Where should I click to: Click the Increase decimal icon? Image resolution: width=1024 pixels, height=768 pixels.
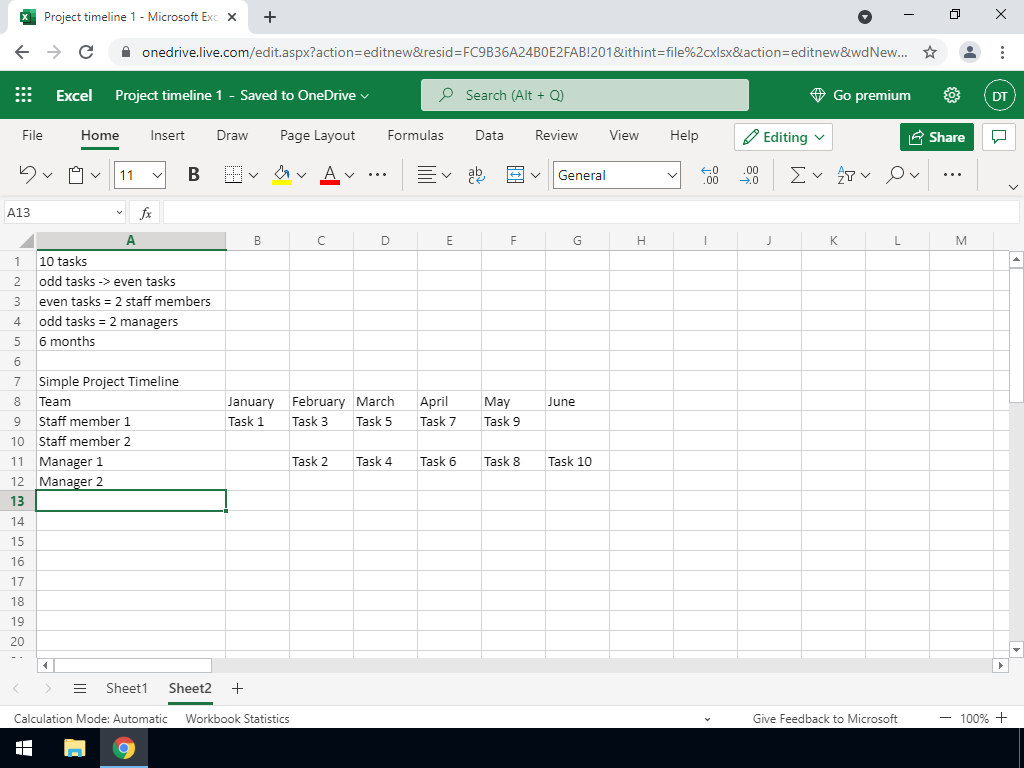click(x=710, y=175)
